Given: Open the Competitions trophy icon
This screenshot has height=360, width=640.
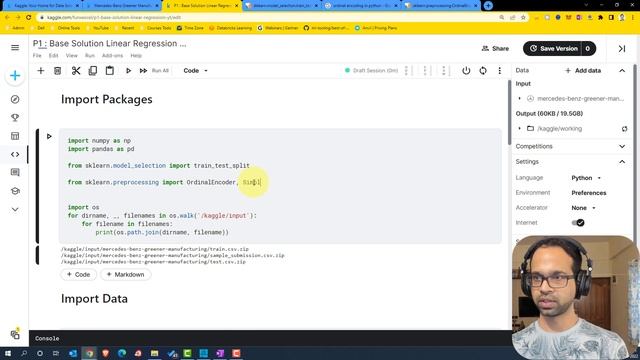Looking at the screenshot, I should pyautogui.click(x=15, y=118).
